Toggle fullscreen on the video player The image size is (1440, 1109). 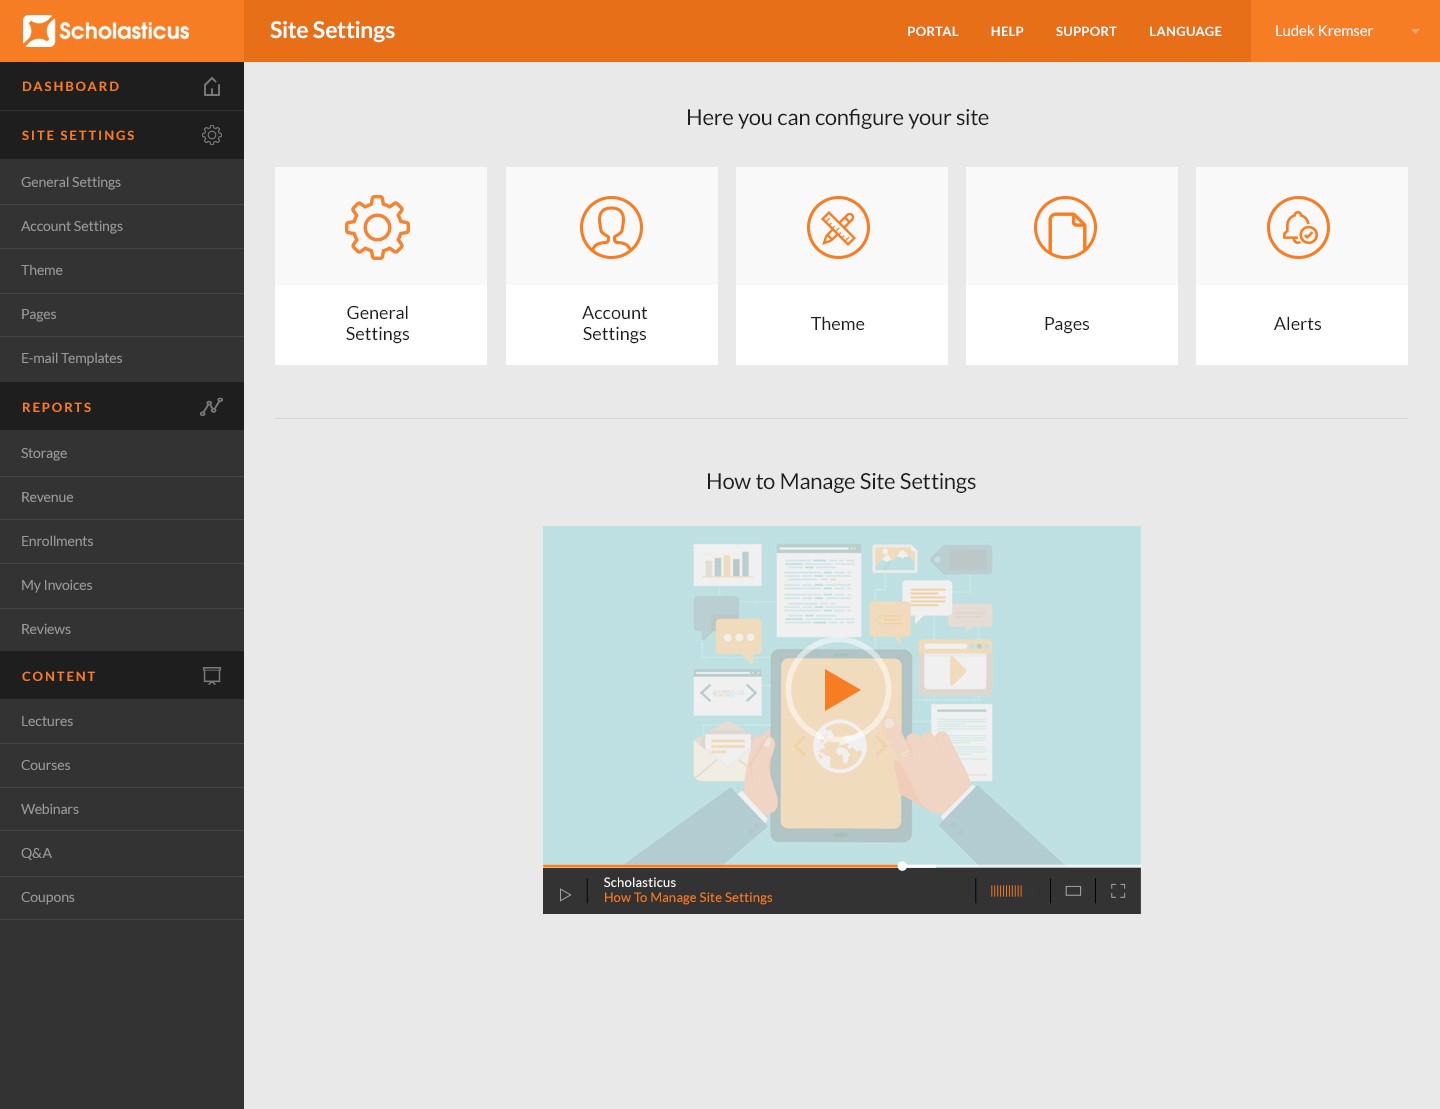pos(1118,891)
